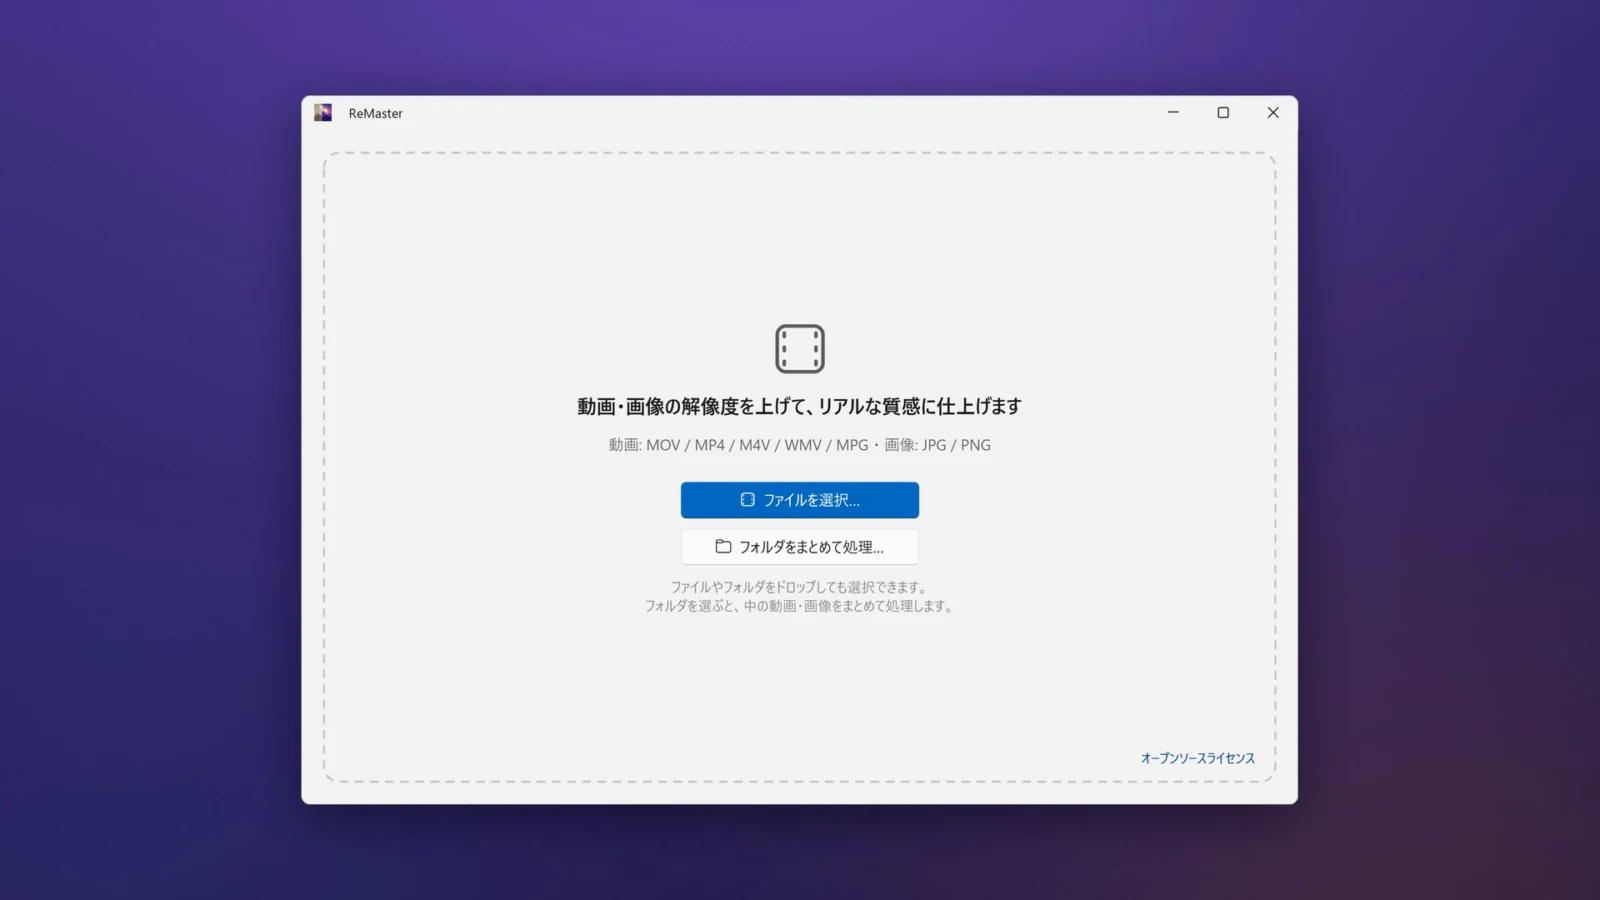This screenshot has width=1600, height=900.
Task: Open the オープンソースライセンス link
Action: pos(1197,758)
